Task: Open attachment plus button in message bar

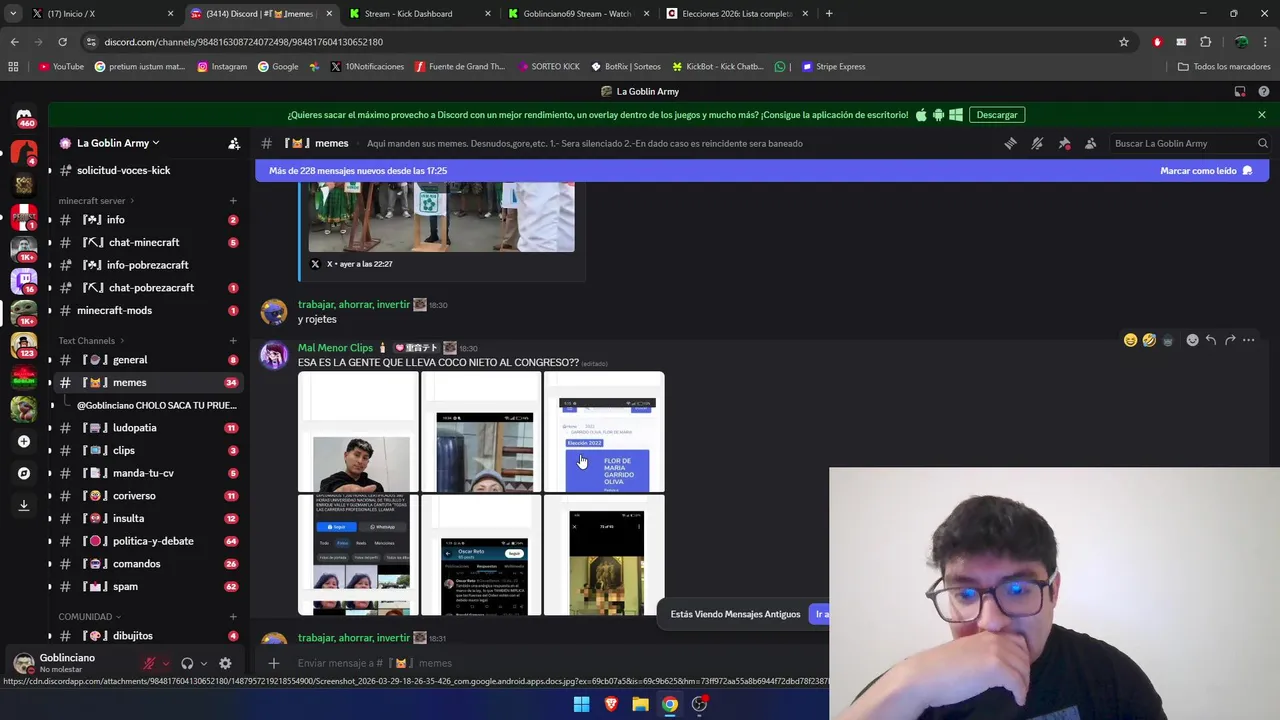Action: coord(273,663)
